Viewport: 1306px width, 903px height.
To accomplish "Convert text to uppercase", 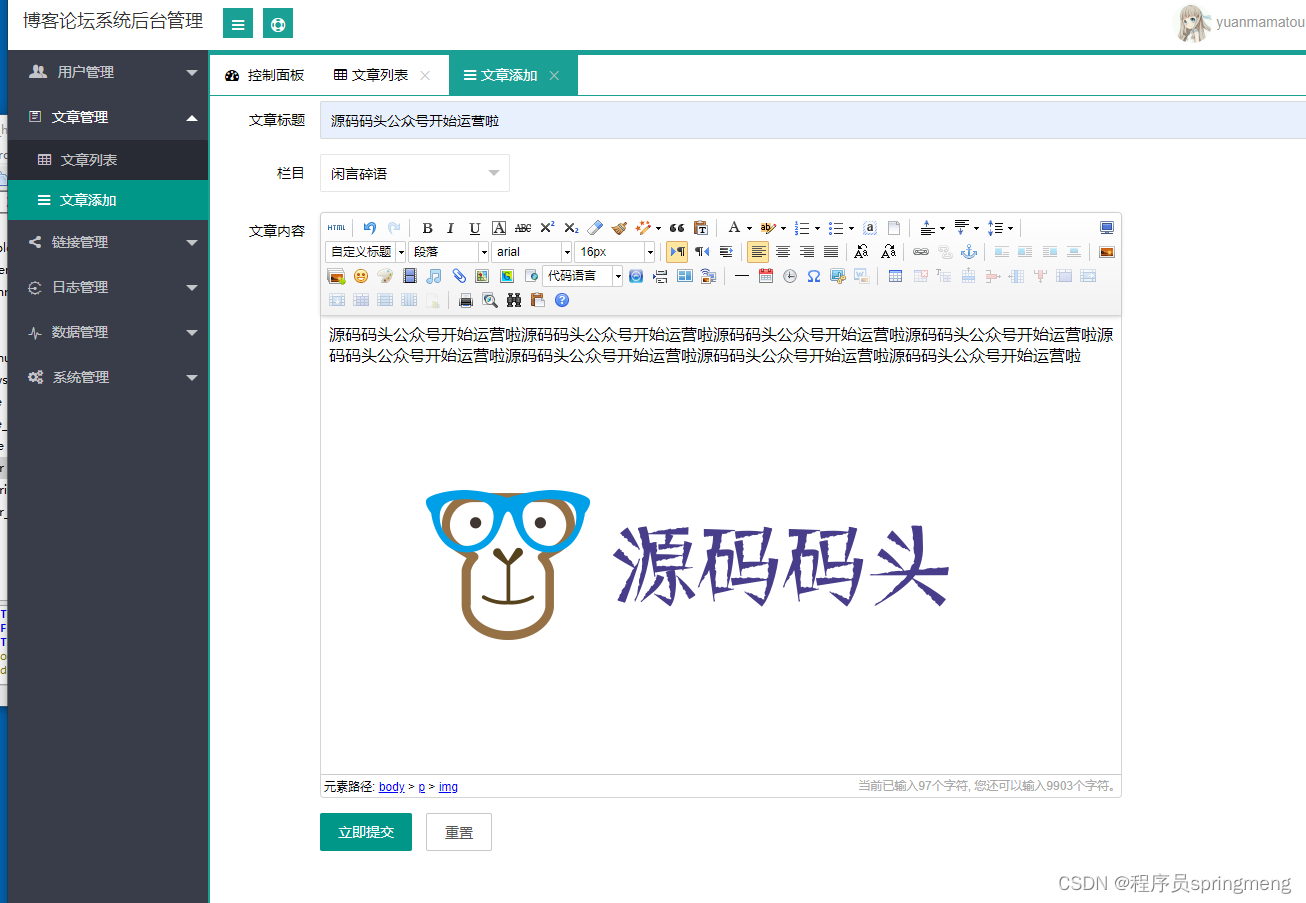I will point(861,252).
